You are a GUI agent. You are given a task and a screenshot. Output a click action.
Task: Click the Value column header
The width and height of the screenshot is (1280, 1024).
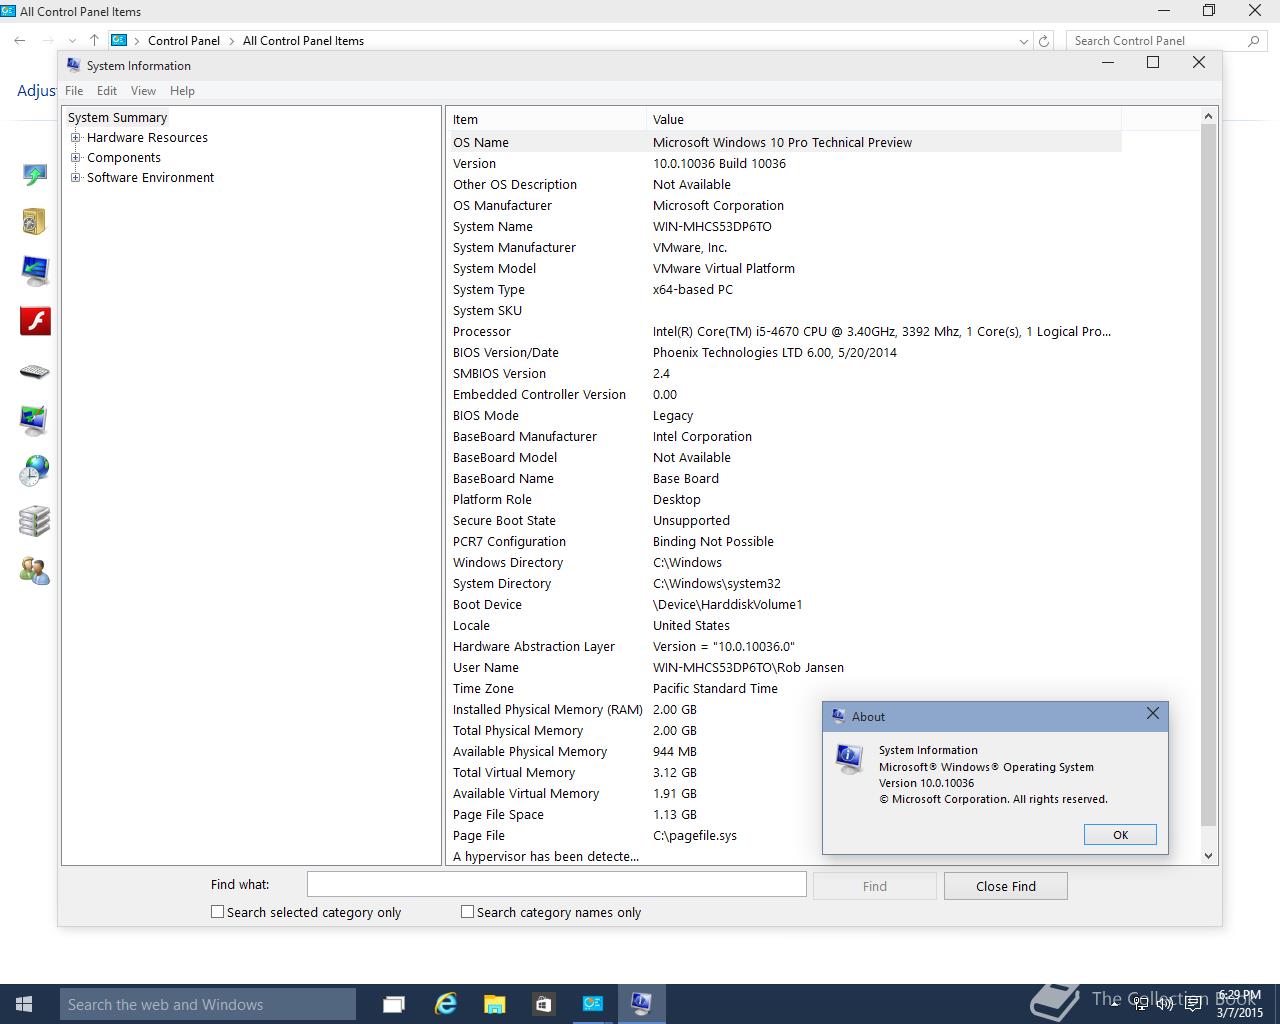point(884,119)
